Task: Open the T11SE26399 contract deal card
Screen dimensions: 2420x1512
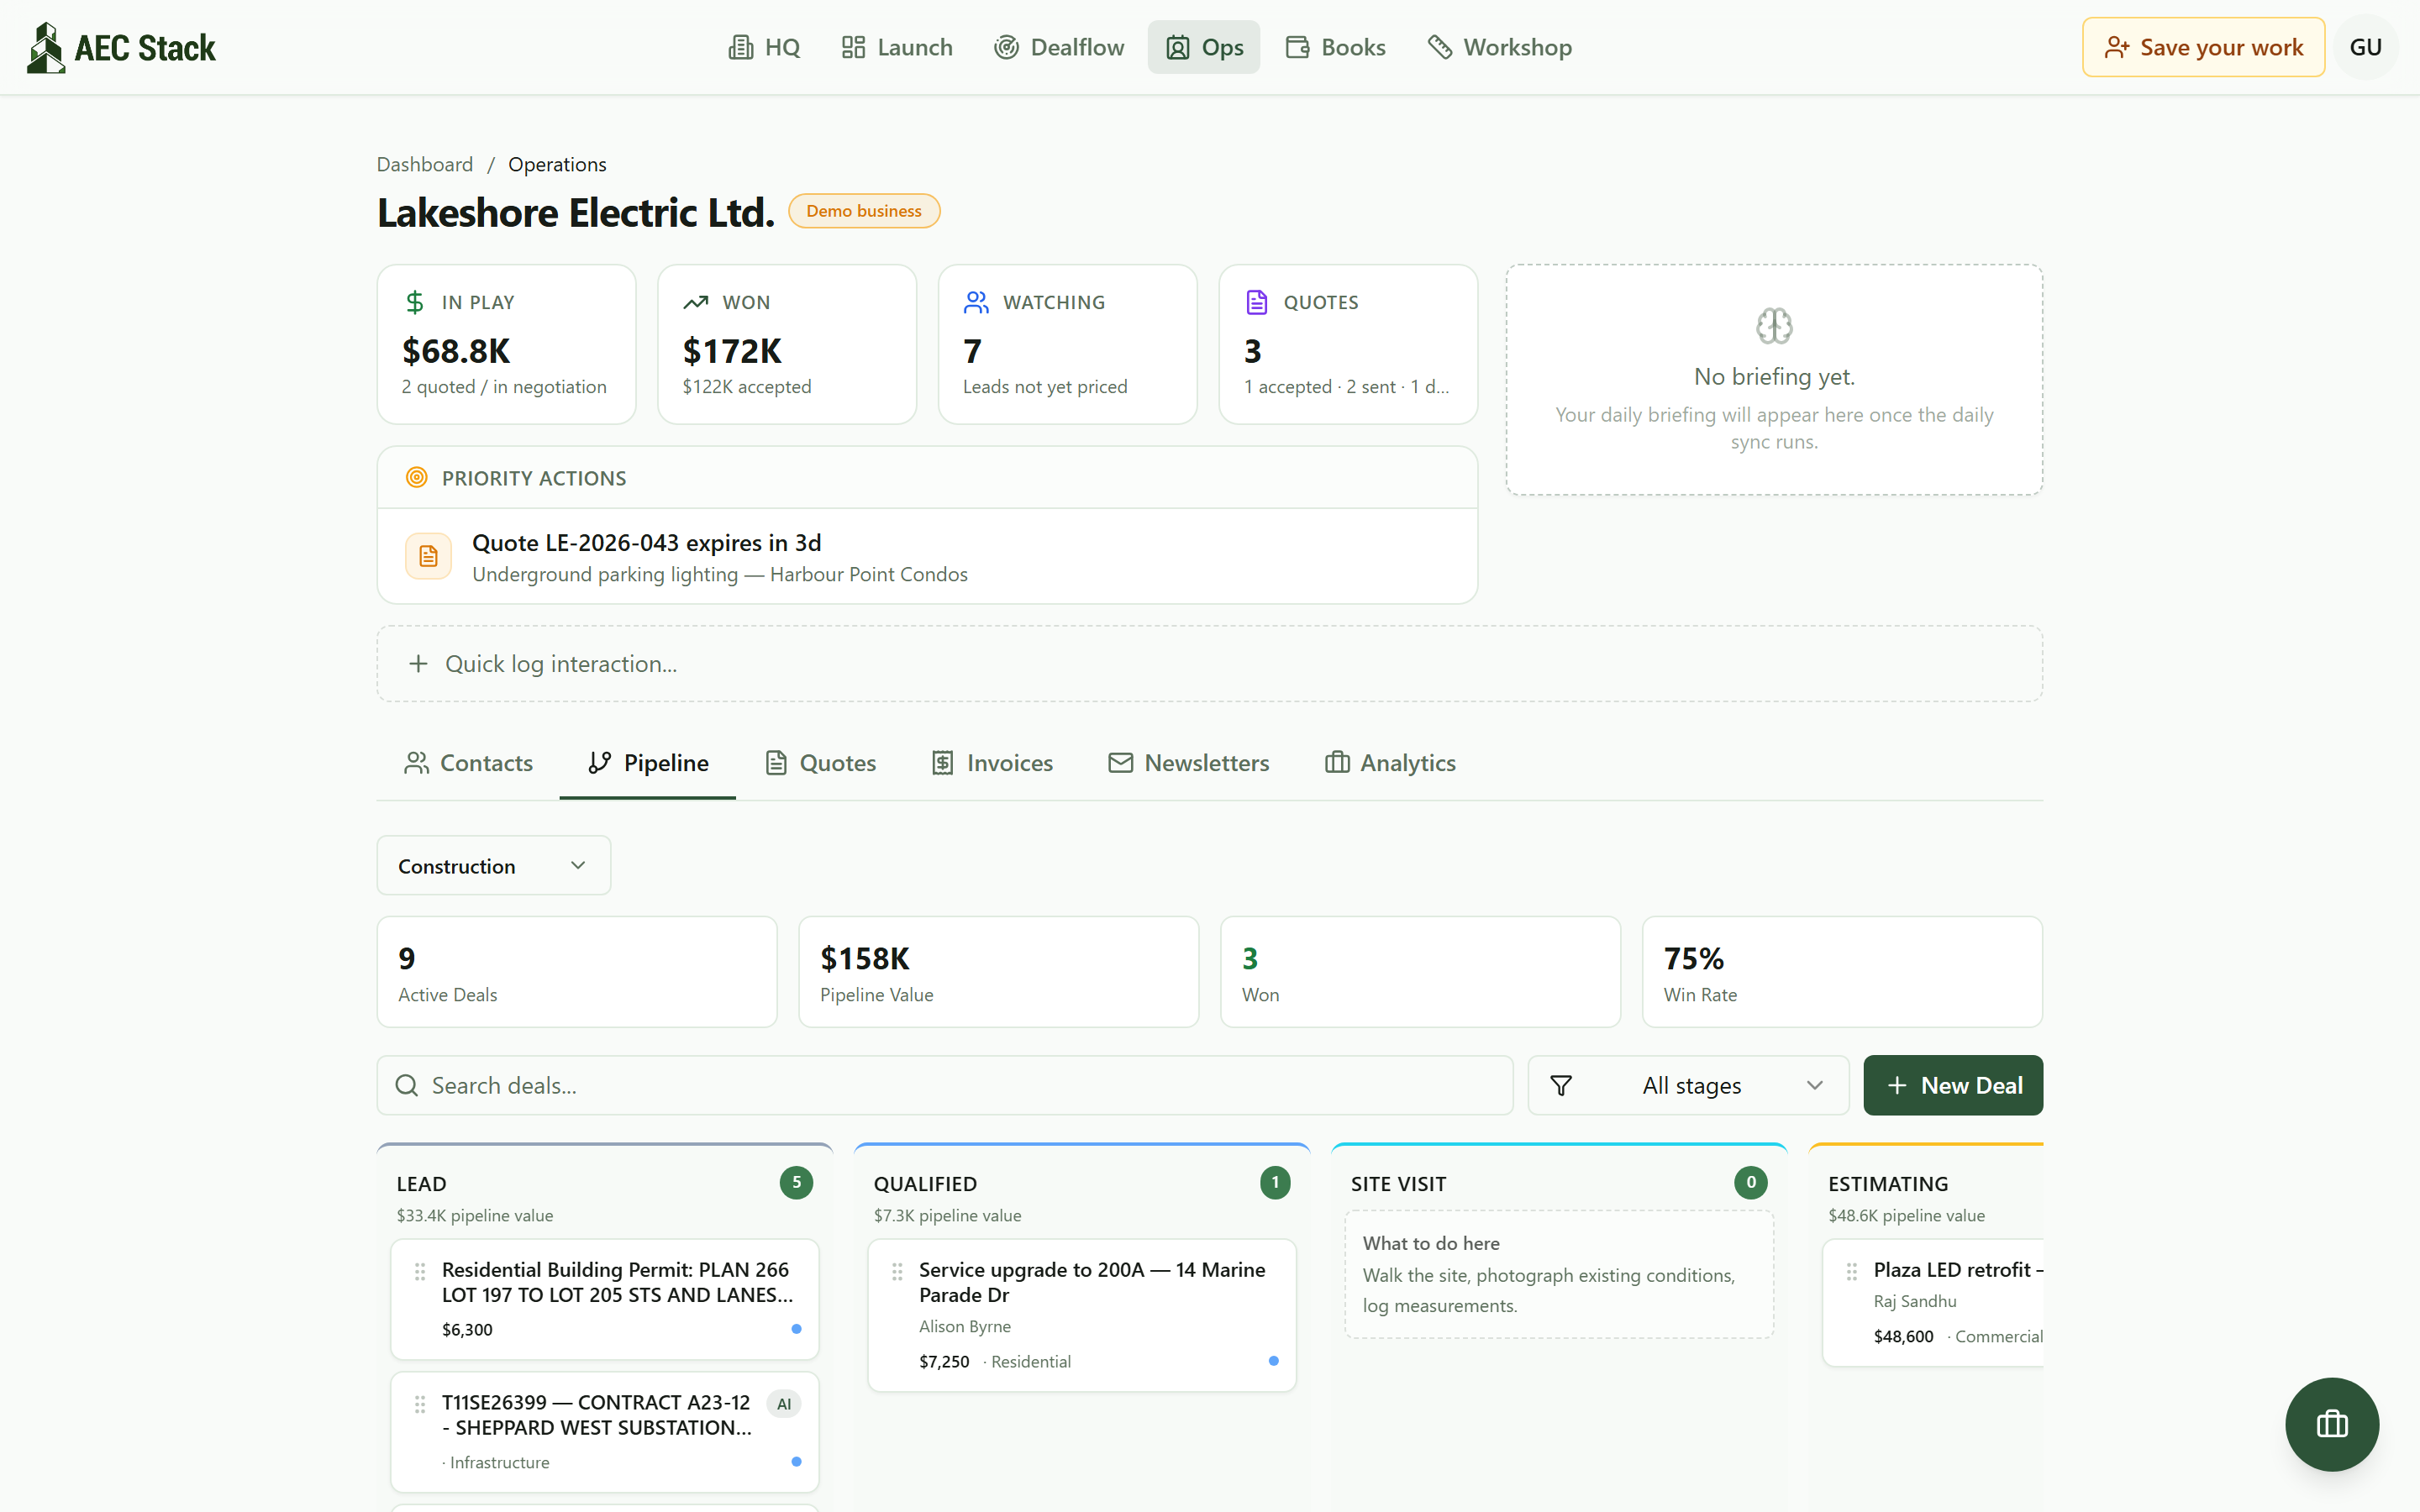Action: (x=605, y=1432)
